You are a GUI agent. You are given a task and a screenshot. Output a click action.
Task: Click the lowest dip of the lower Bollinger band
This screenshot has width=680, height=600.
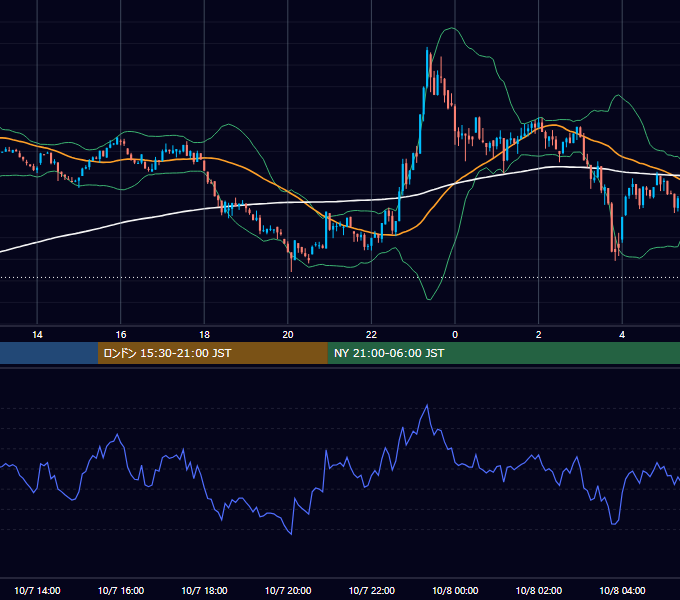point(429,299)
